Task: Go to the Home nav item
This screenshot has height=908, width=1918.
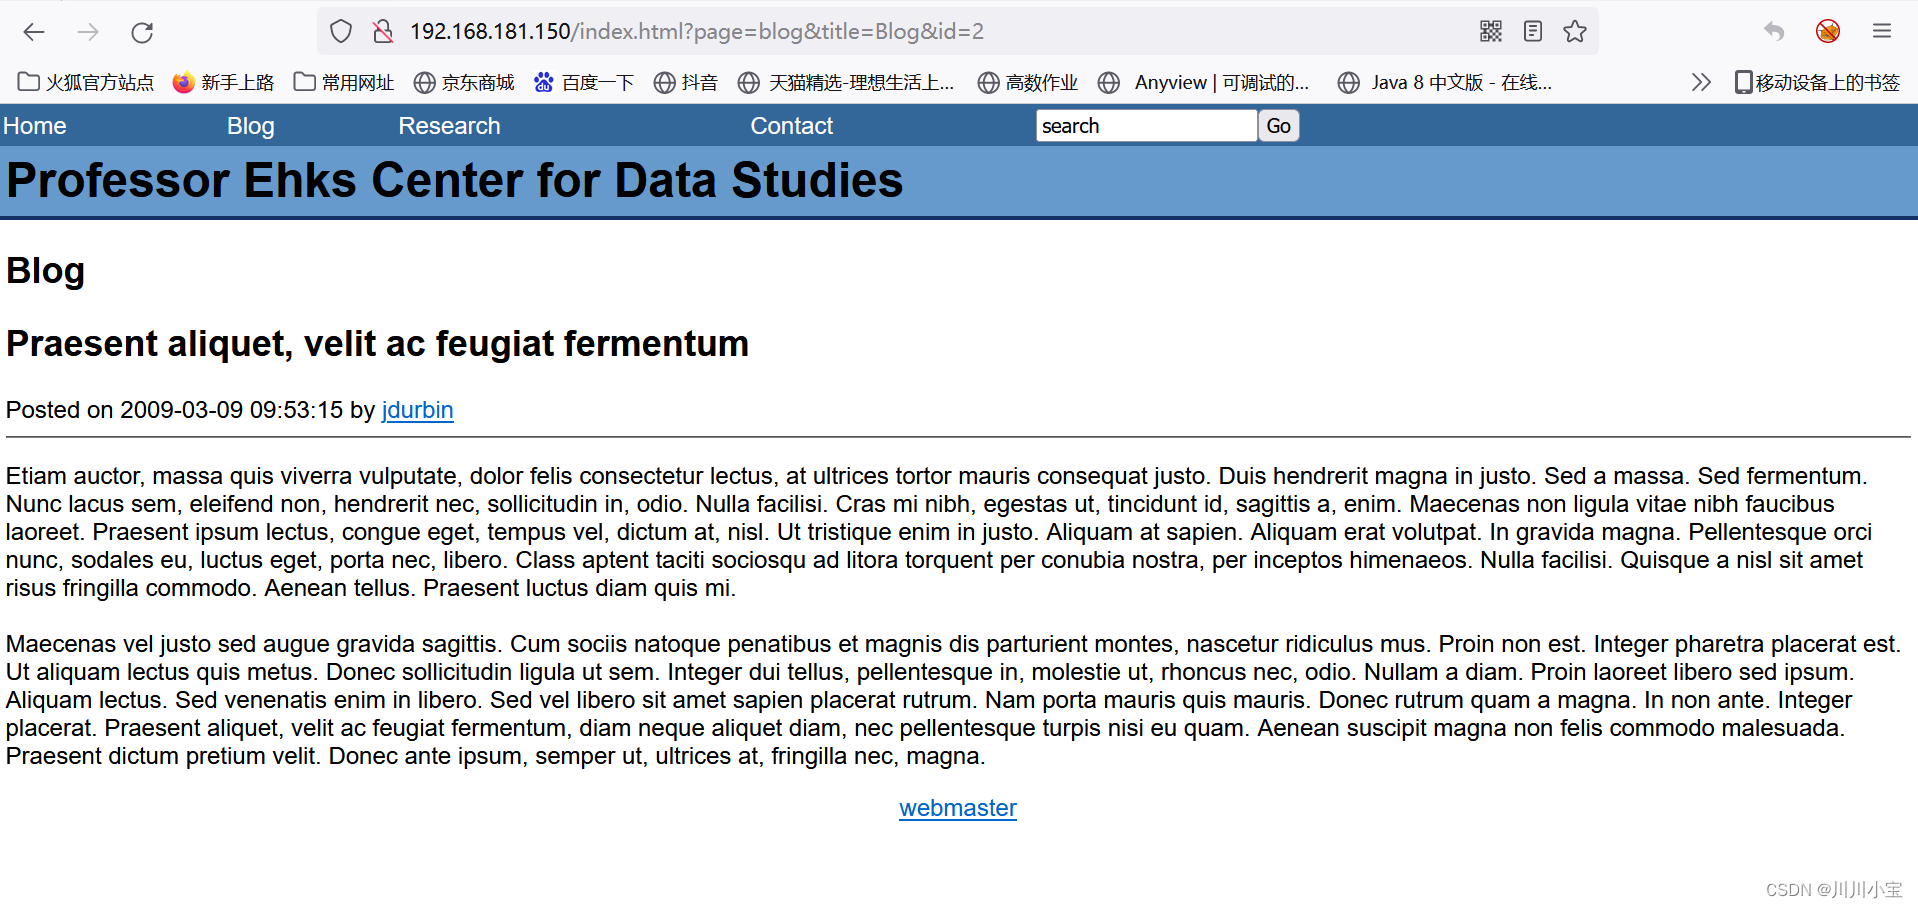Action: point(34,126)
